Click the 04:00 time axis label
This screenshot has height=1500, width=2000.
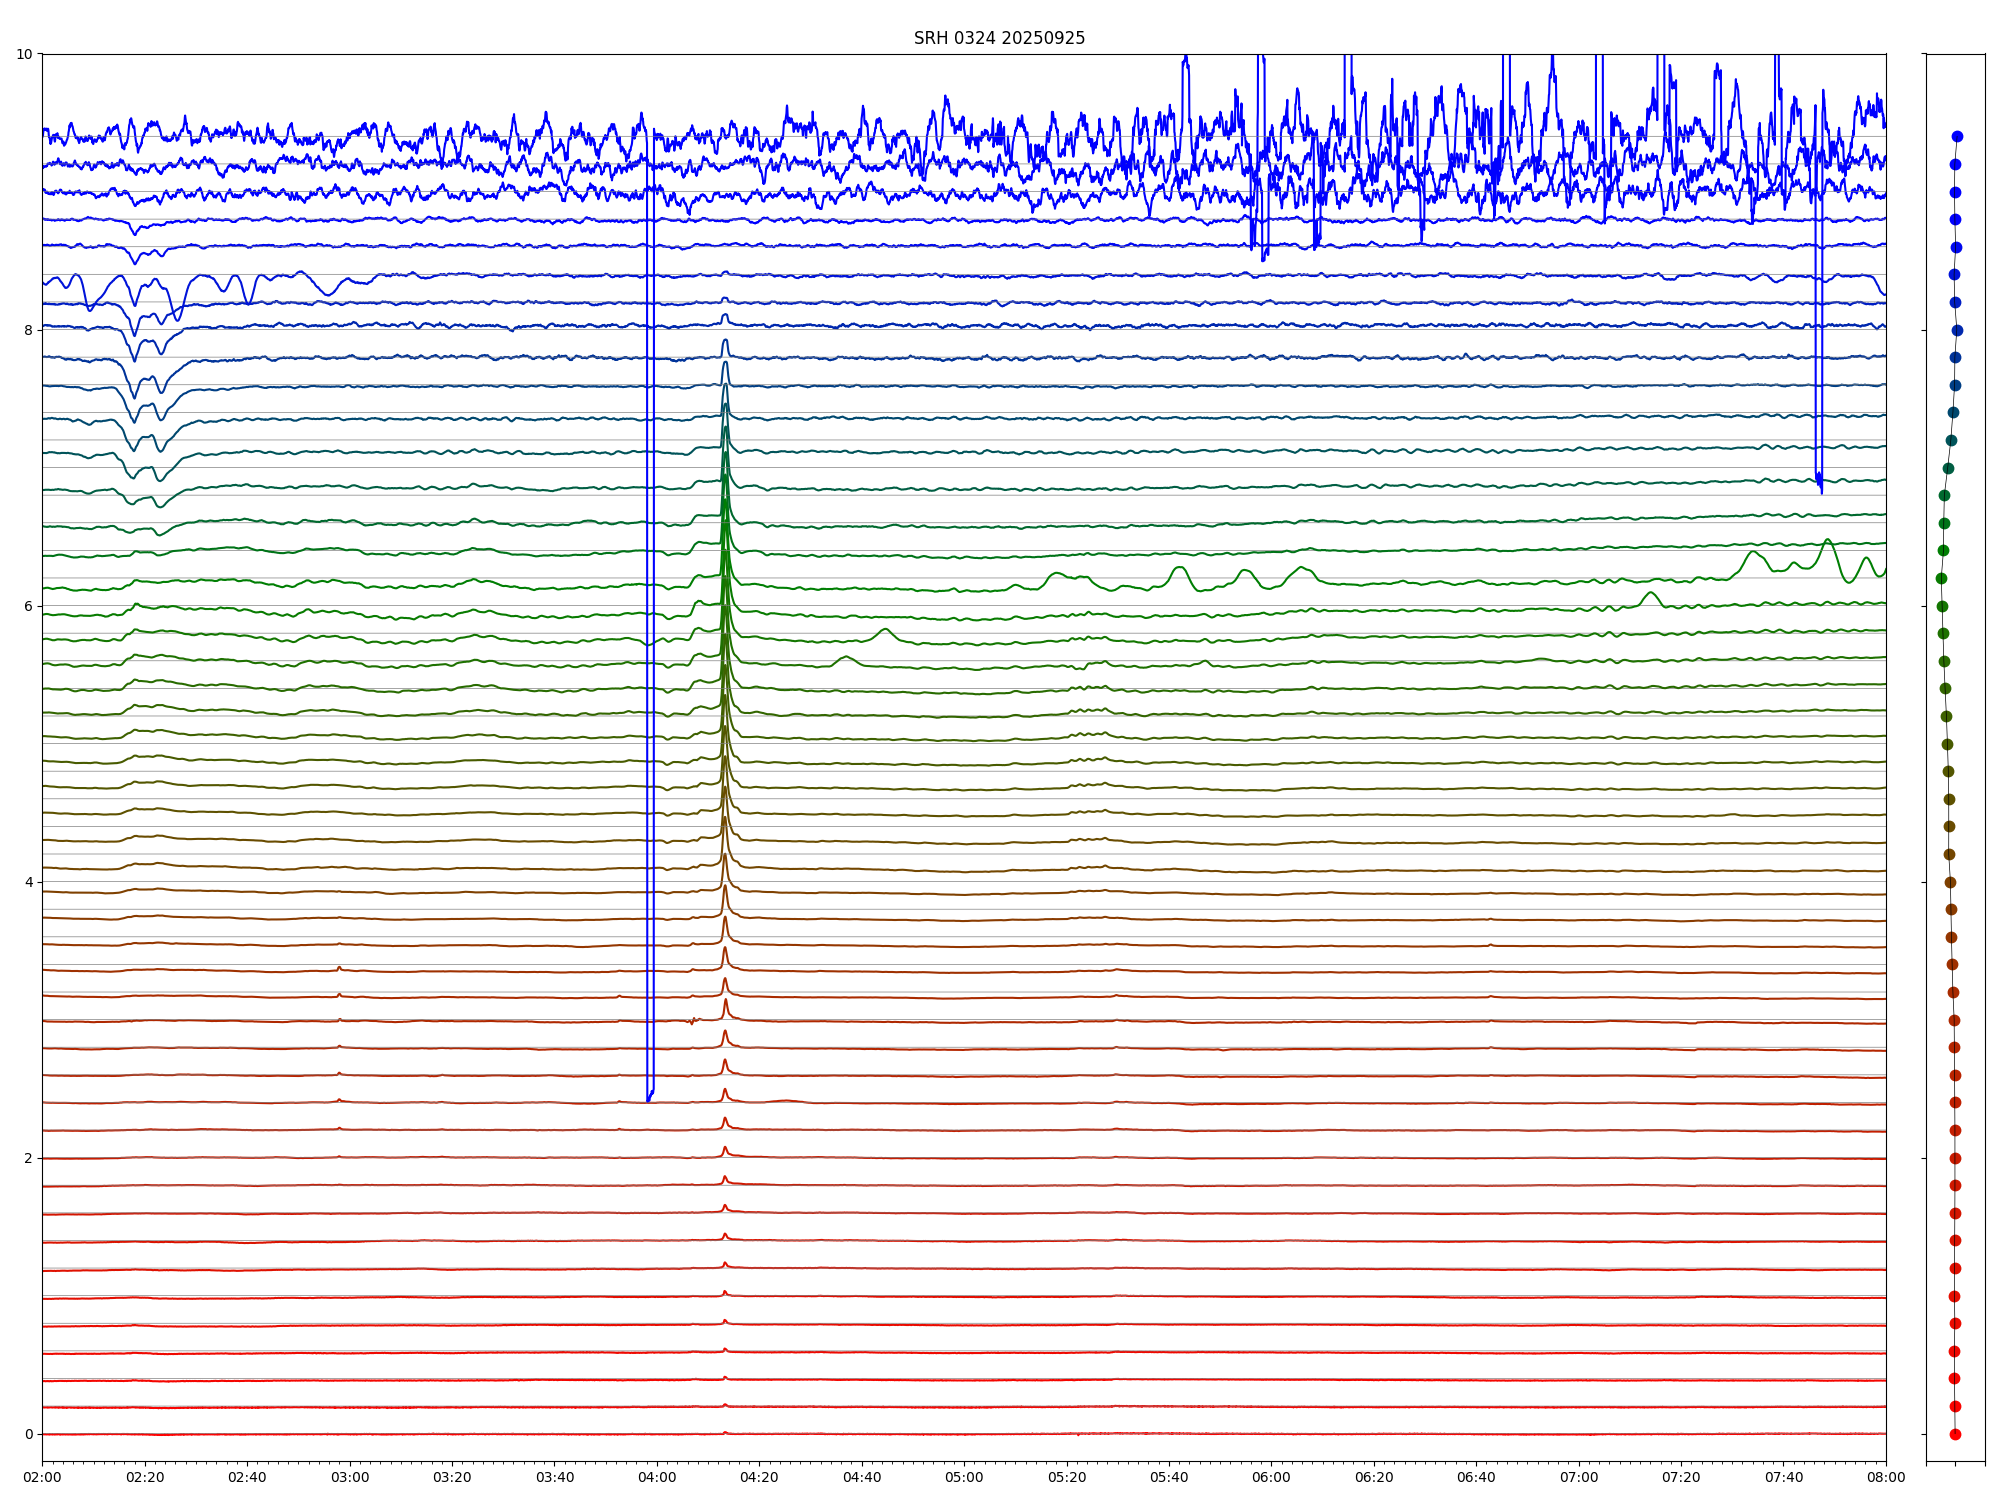pos(657,1477)
